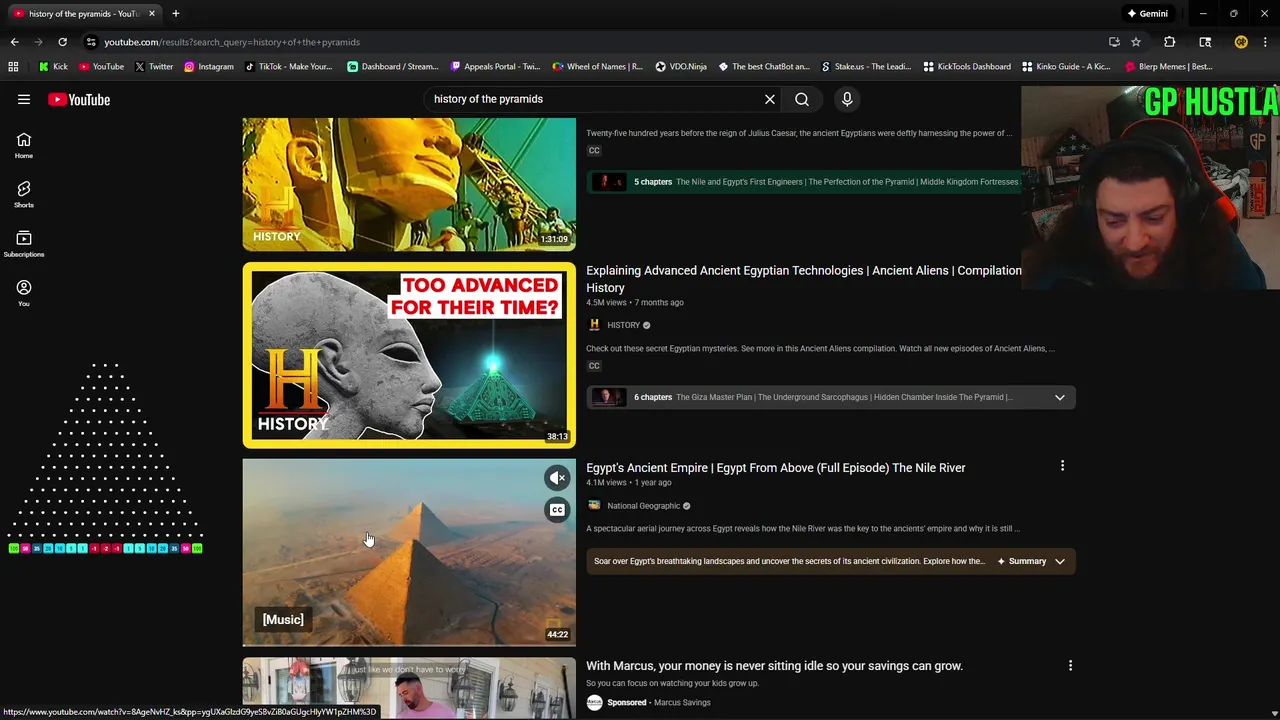Image resolution: width=1280 pixels, height=720 pixels.
Task: Open the Chrome profile avatar
Action: point(1241,42)
